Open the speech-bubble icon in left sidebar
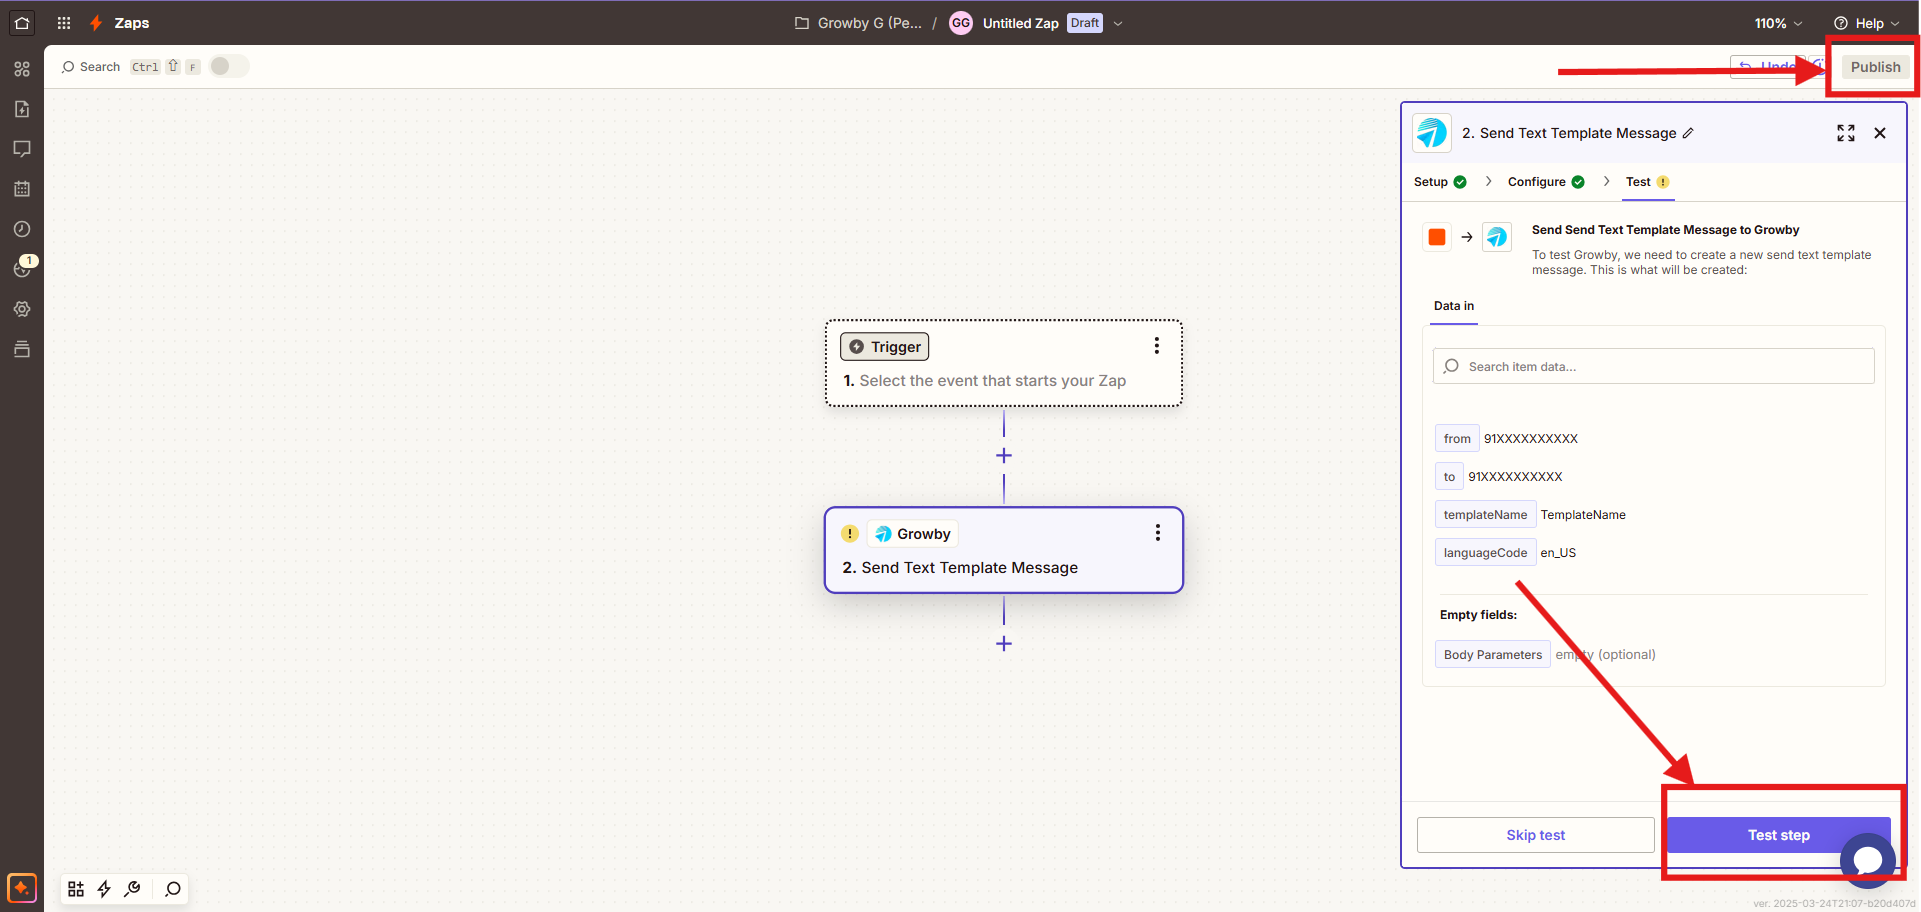The image size is (1921, 912). [22, 149]
